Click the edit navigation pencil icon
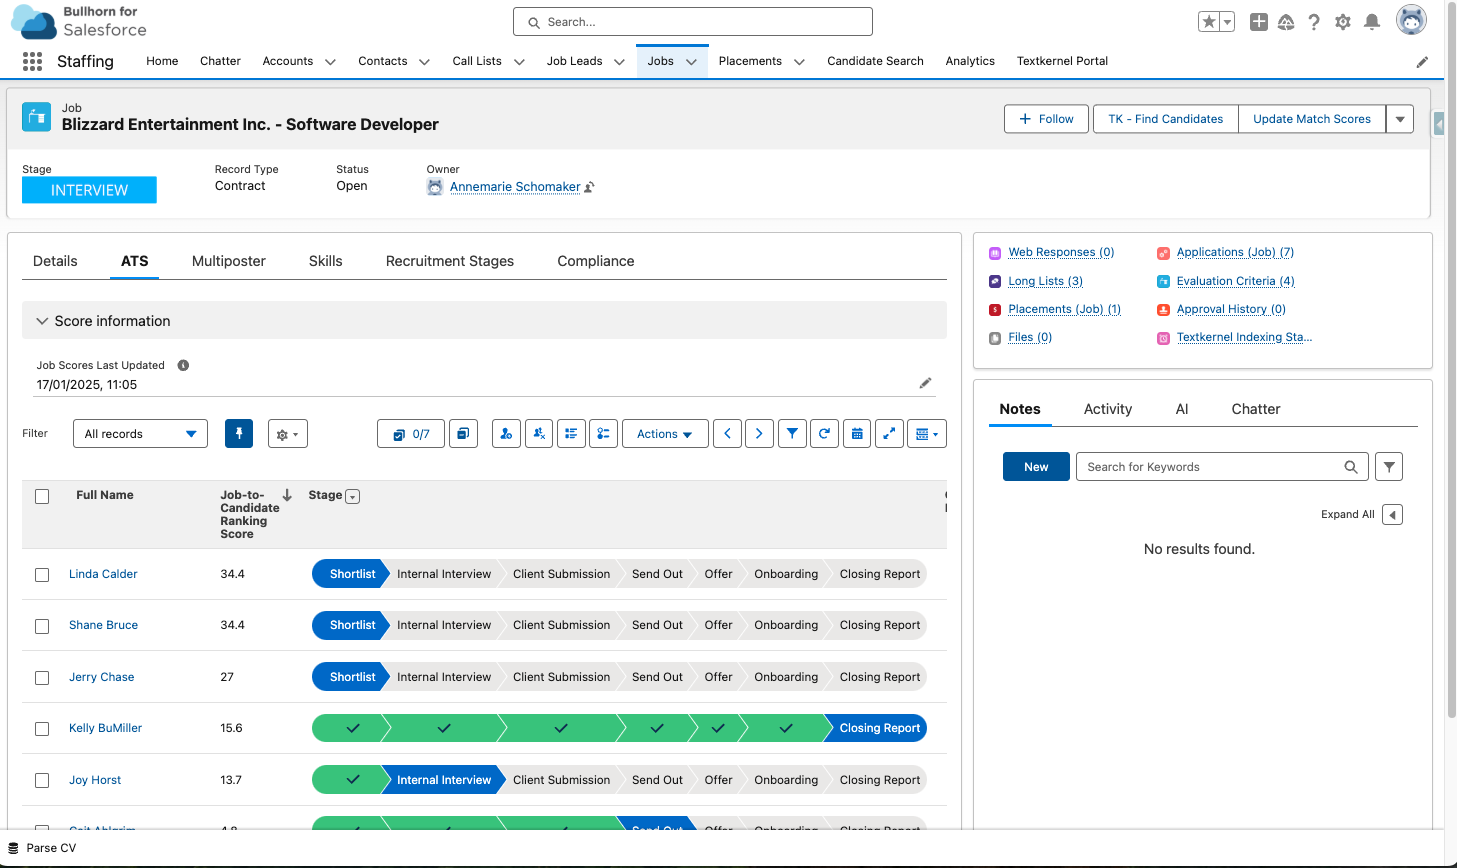This screenshot has height=868, width=1457. [1422, 62]
